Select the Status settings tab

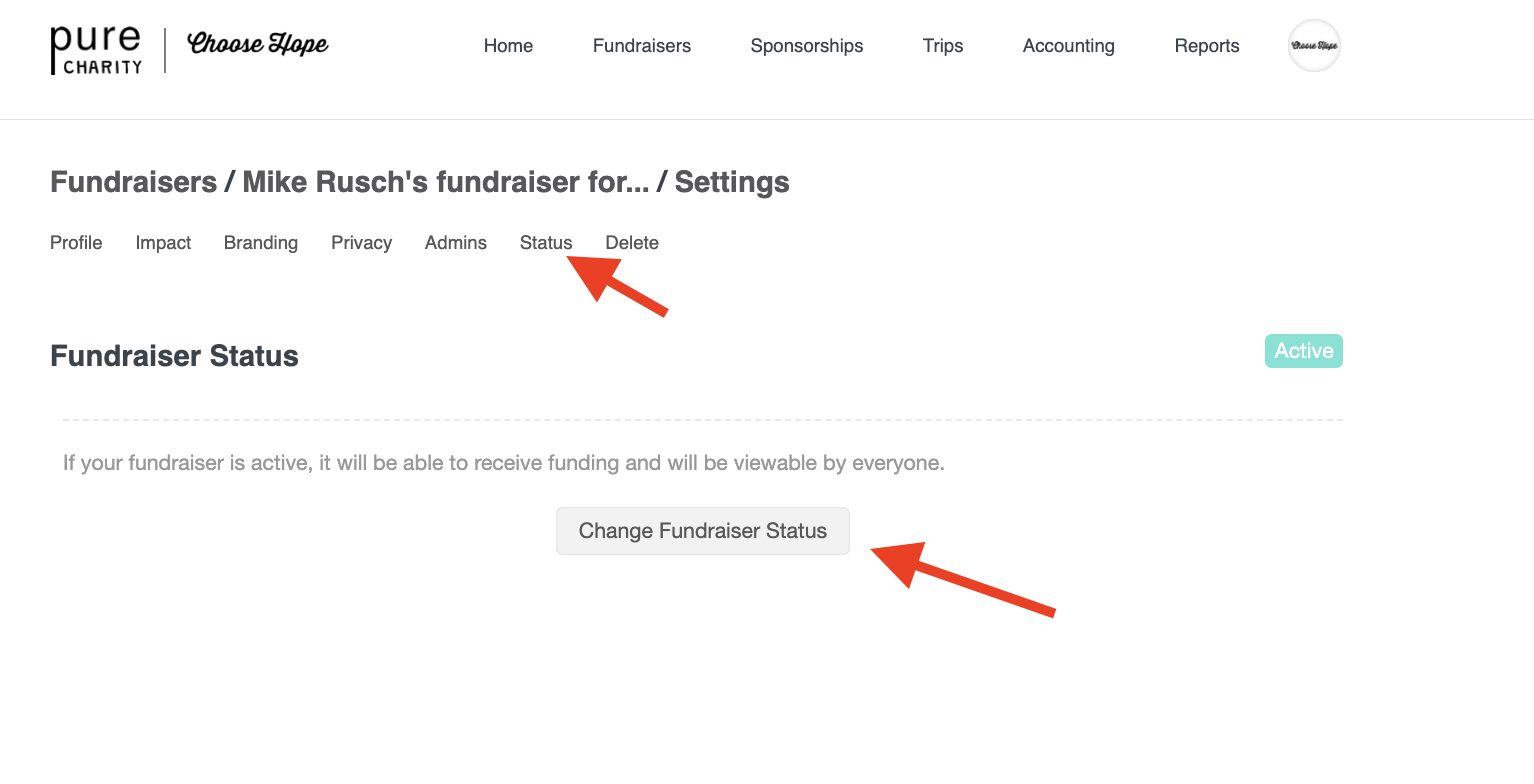[546, 243]
